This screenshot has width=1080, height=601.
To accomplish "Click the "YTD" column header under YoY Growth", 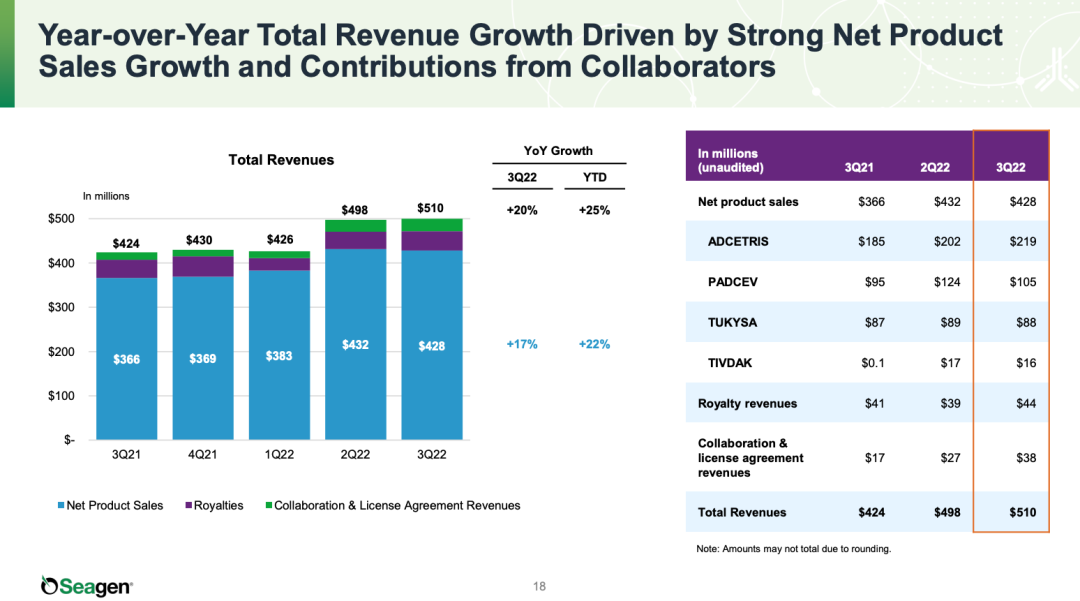I will [x=594, y=178].
